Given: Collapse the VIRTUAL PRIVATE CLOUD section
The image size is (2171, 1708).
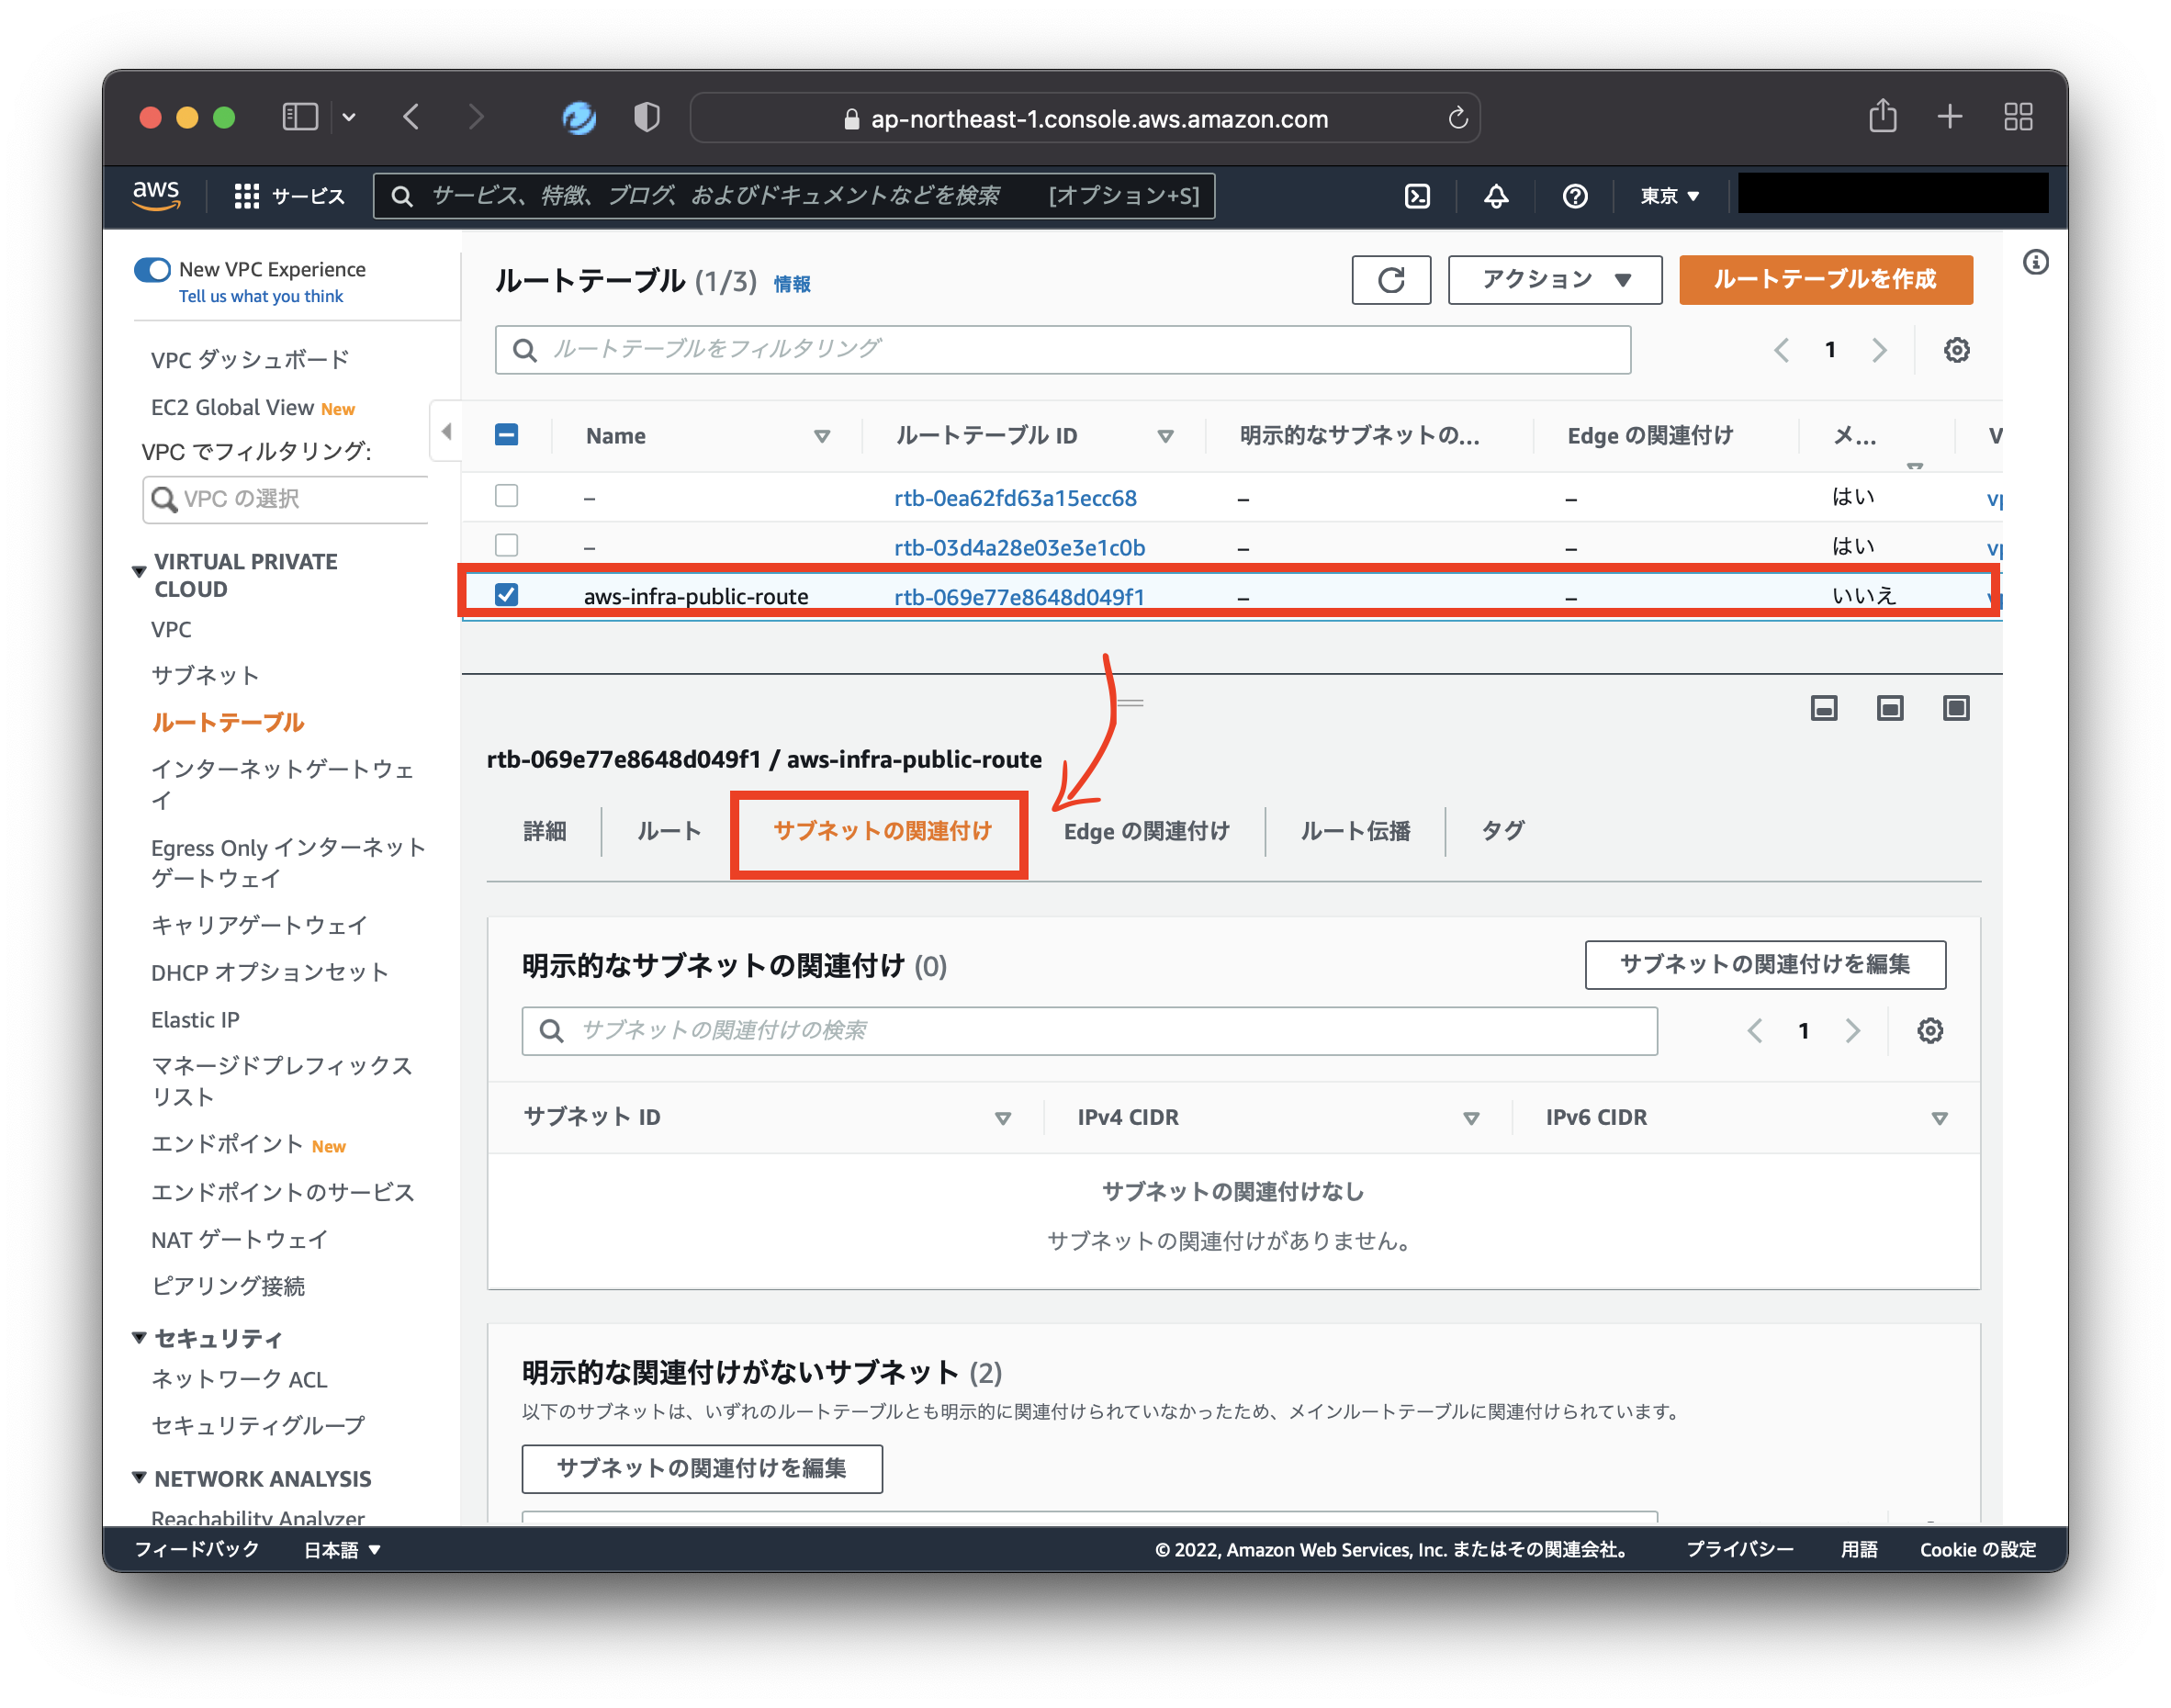Looking at the screenshot, I should [139, 572].
